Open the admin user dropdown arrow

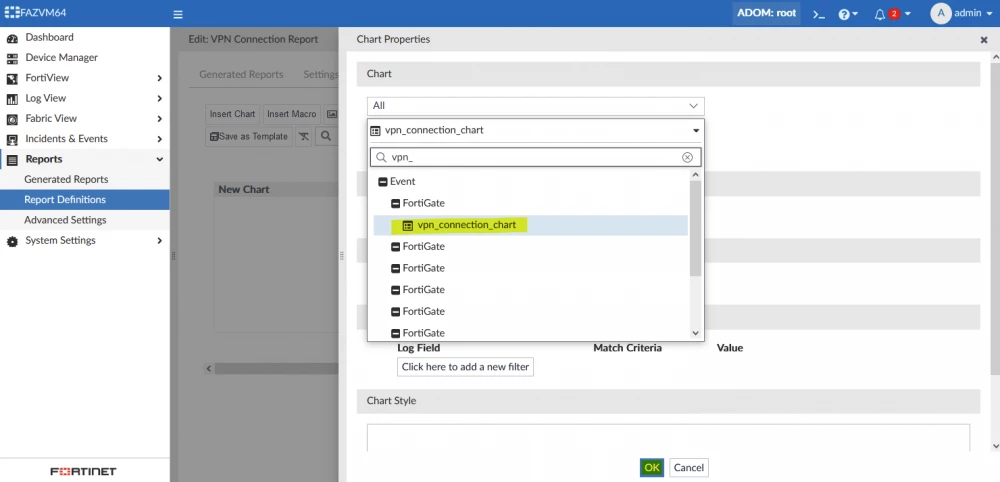[989, 14]
